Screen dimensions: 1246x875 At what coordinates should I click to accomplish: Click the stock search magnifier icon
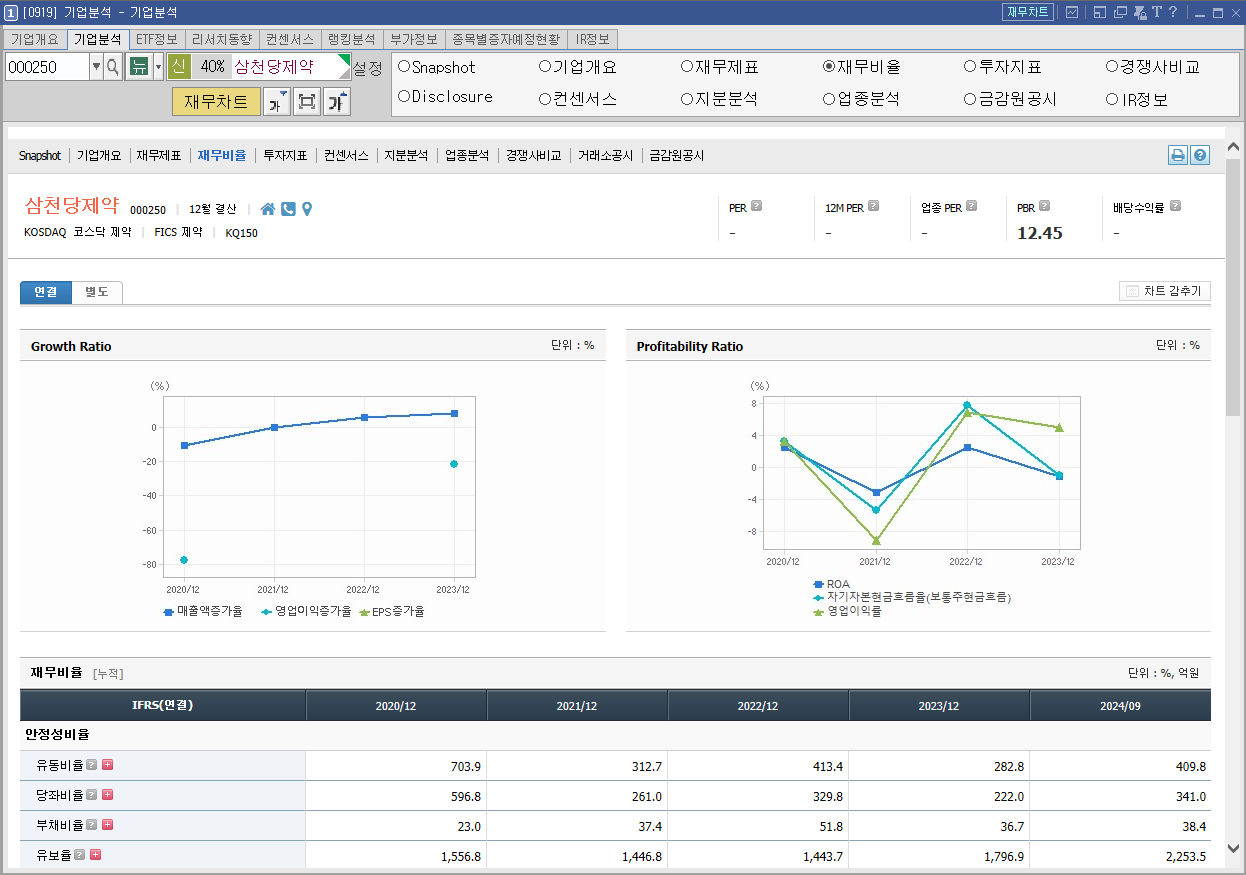(x=113, y=67)
